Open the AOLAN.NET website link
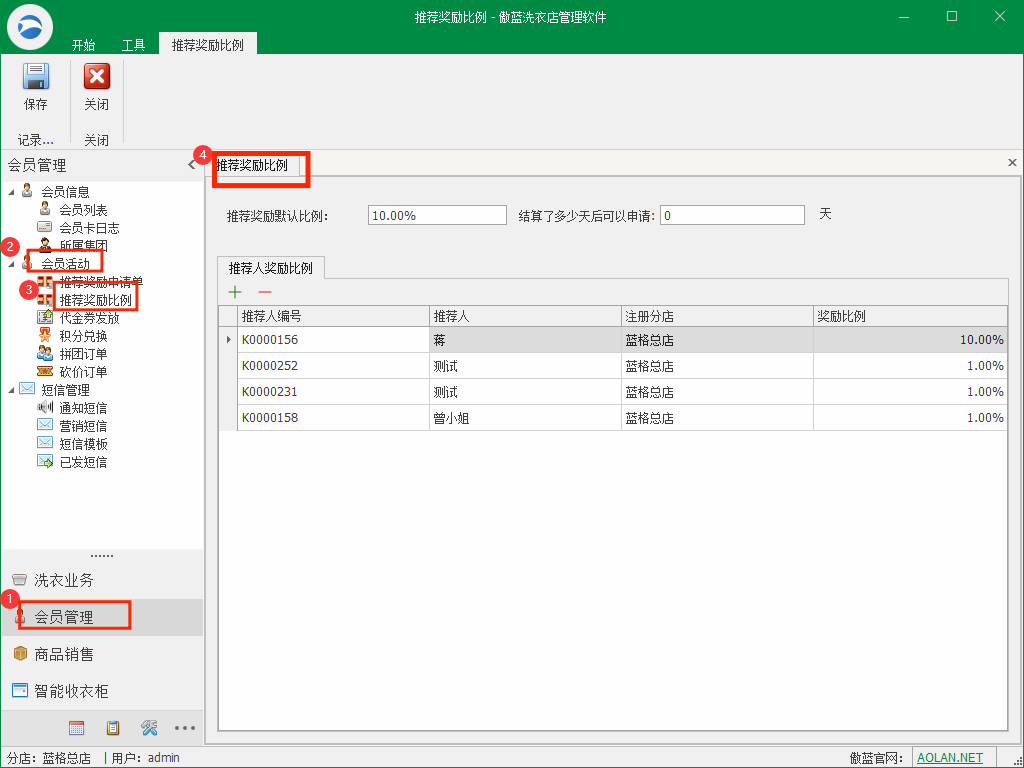This screenshot has width=1024, height=768. [950, 758]
